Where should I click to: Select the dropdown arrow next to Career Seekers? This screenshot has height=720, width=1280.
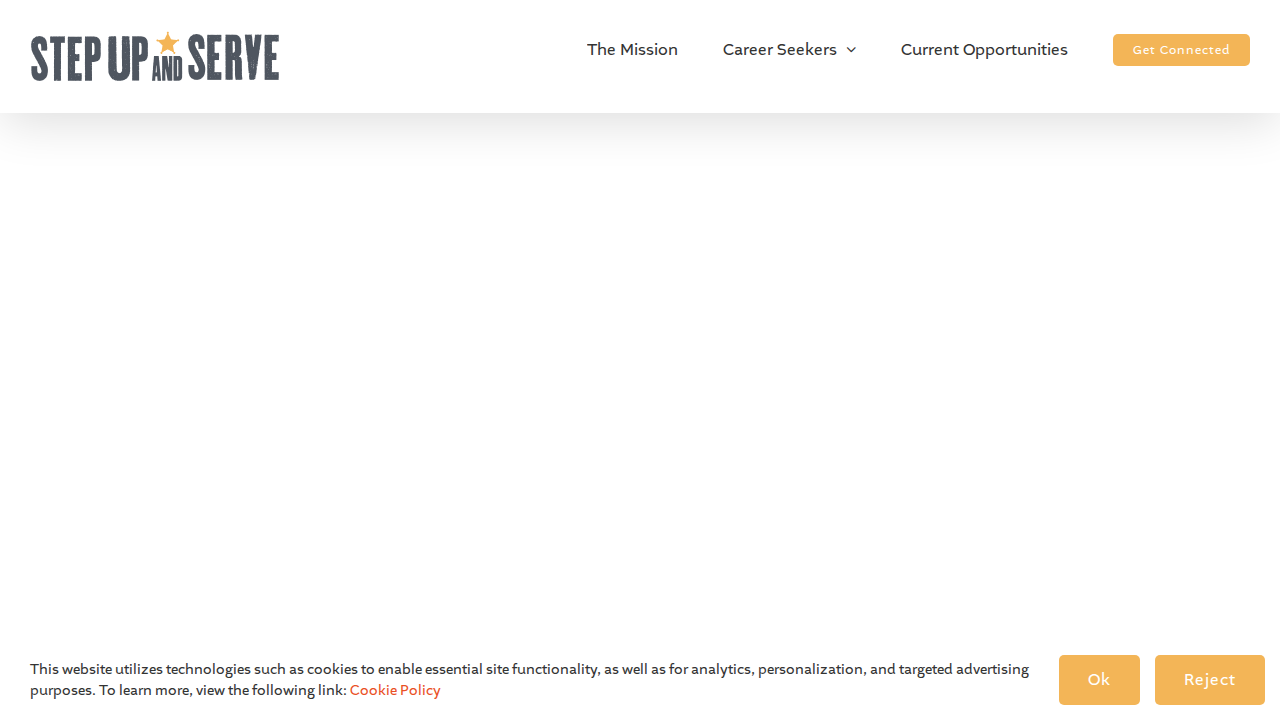click(x=849, y=49)
